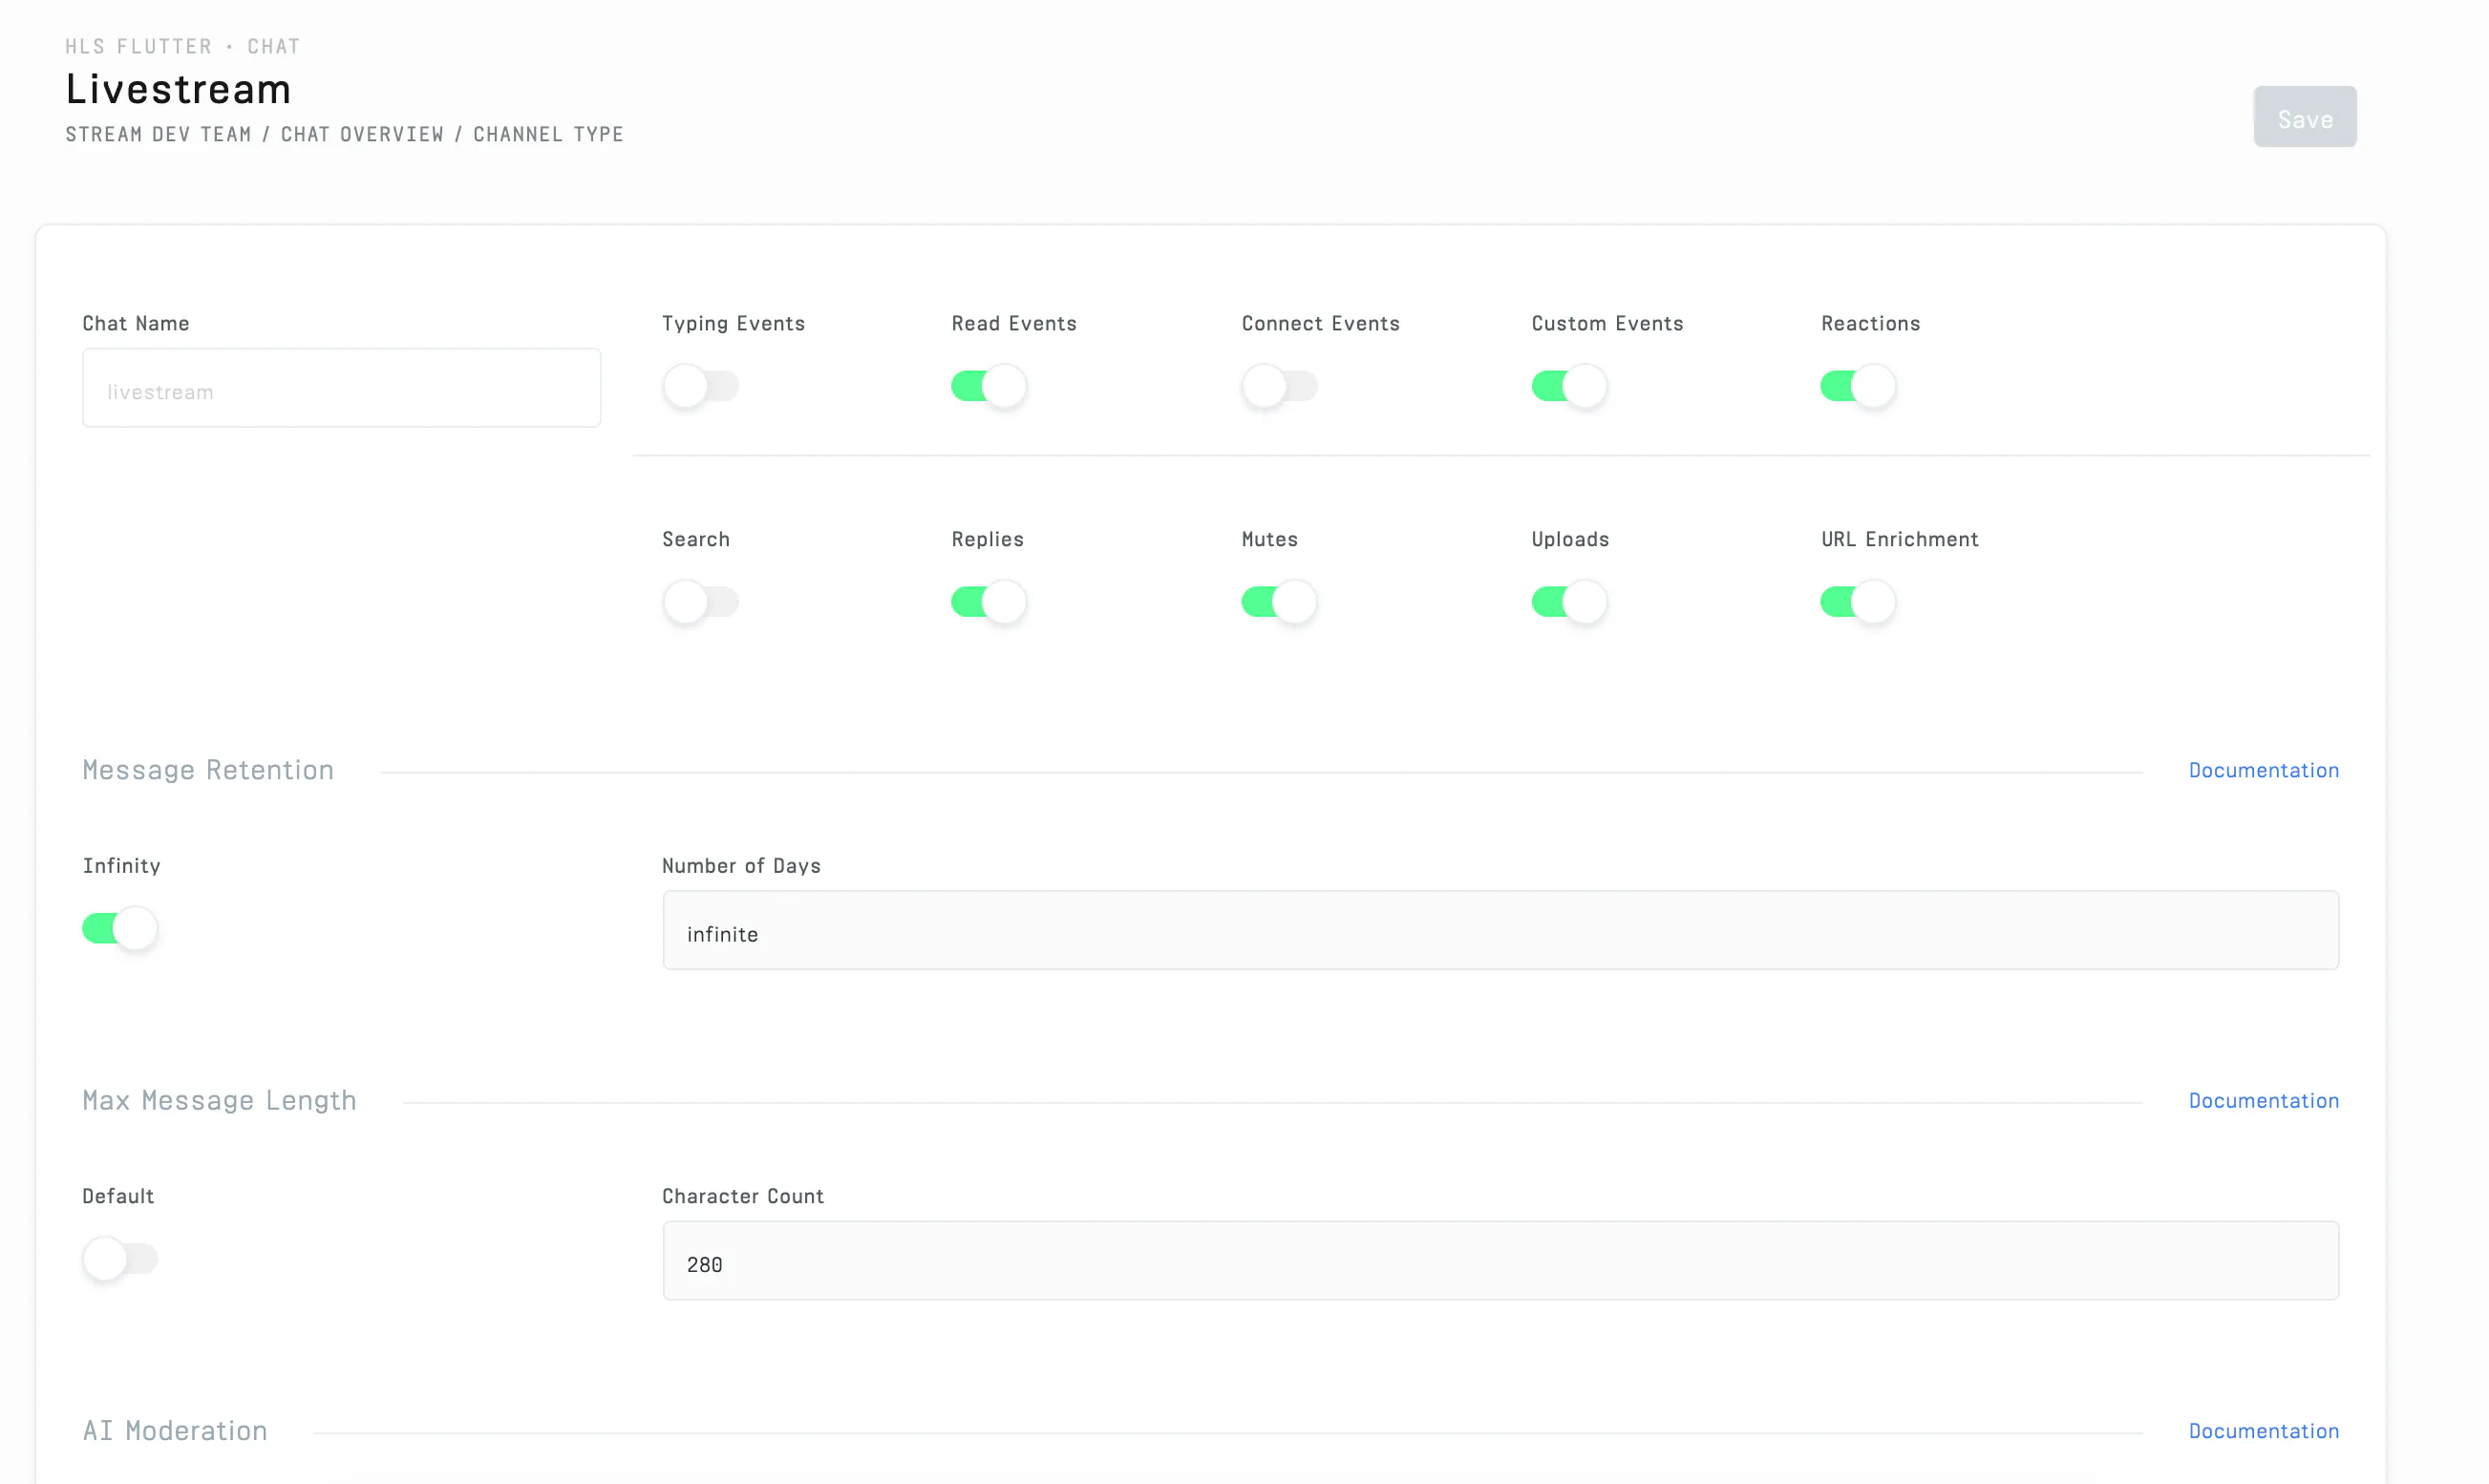Switch off the Infinity retention toggle
The height and width of the screenshot is (1484, 2489).
(x=120, y=929)
